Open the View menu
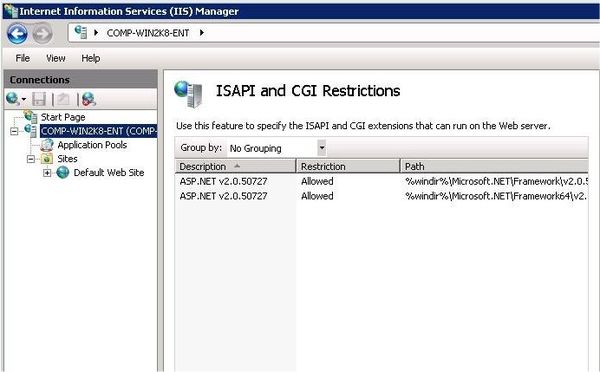Viewport: 600px width, 372px height. (x=56, y=58)
